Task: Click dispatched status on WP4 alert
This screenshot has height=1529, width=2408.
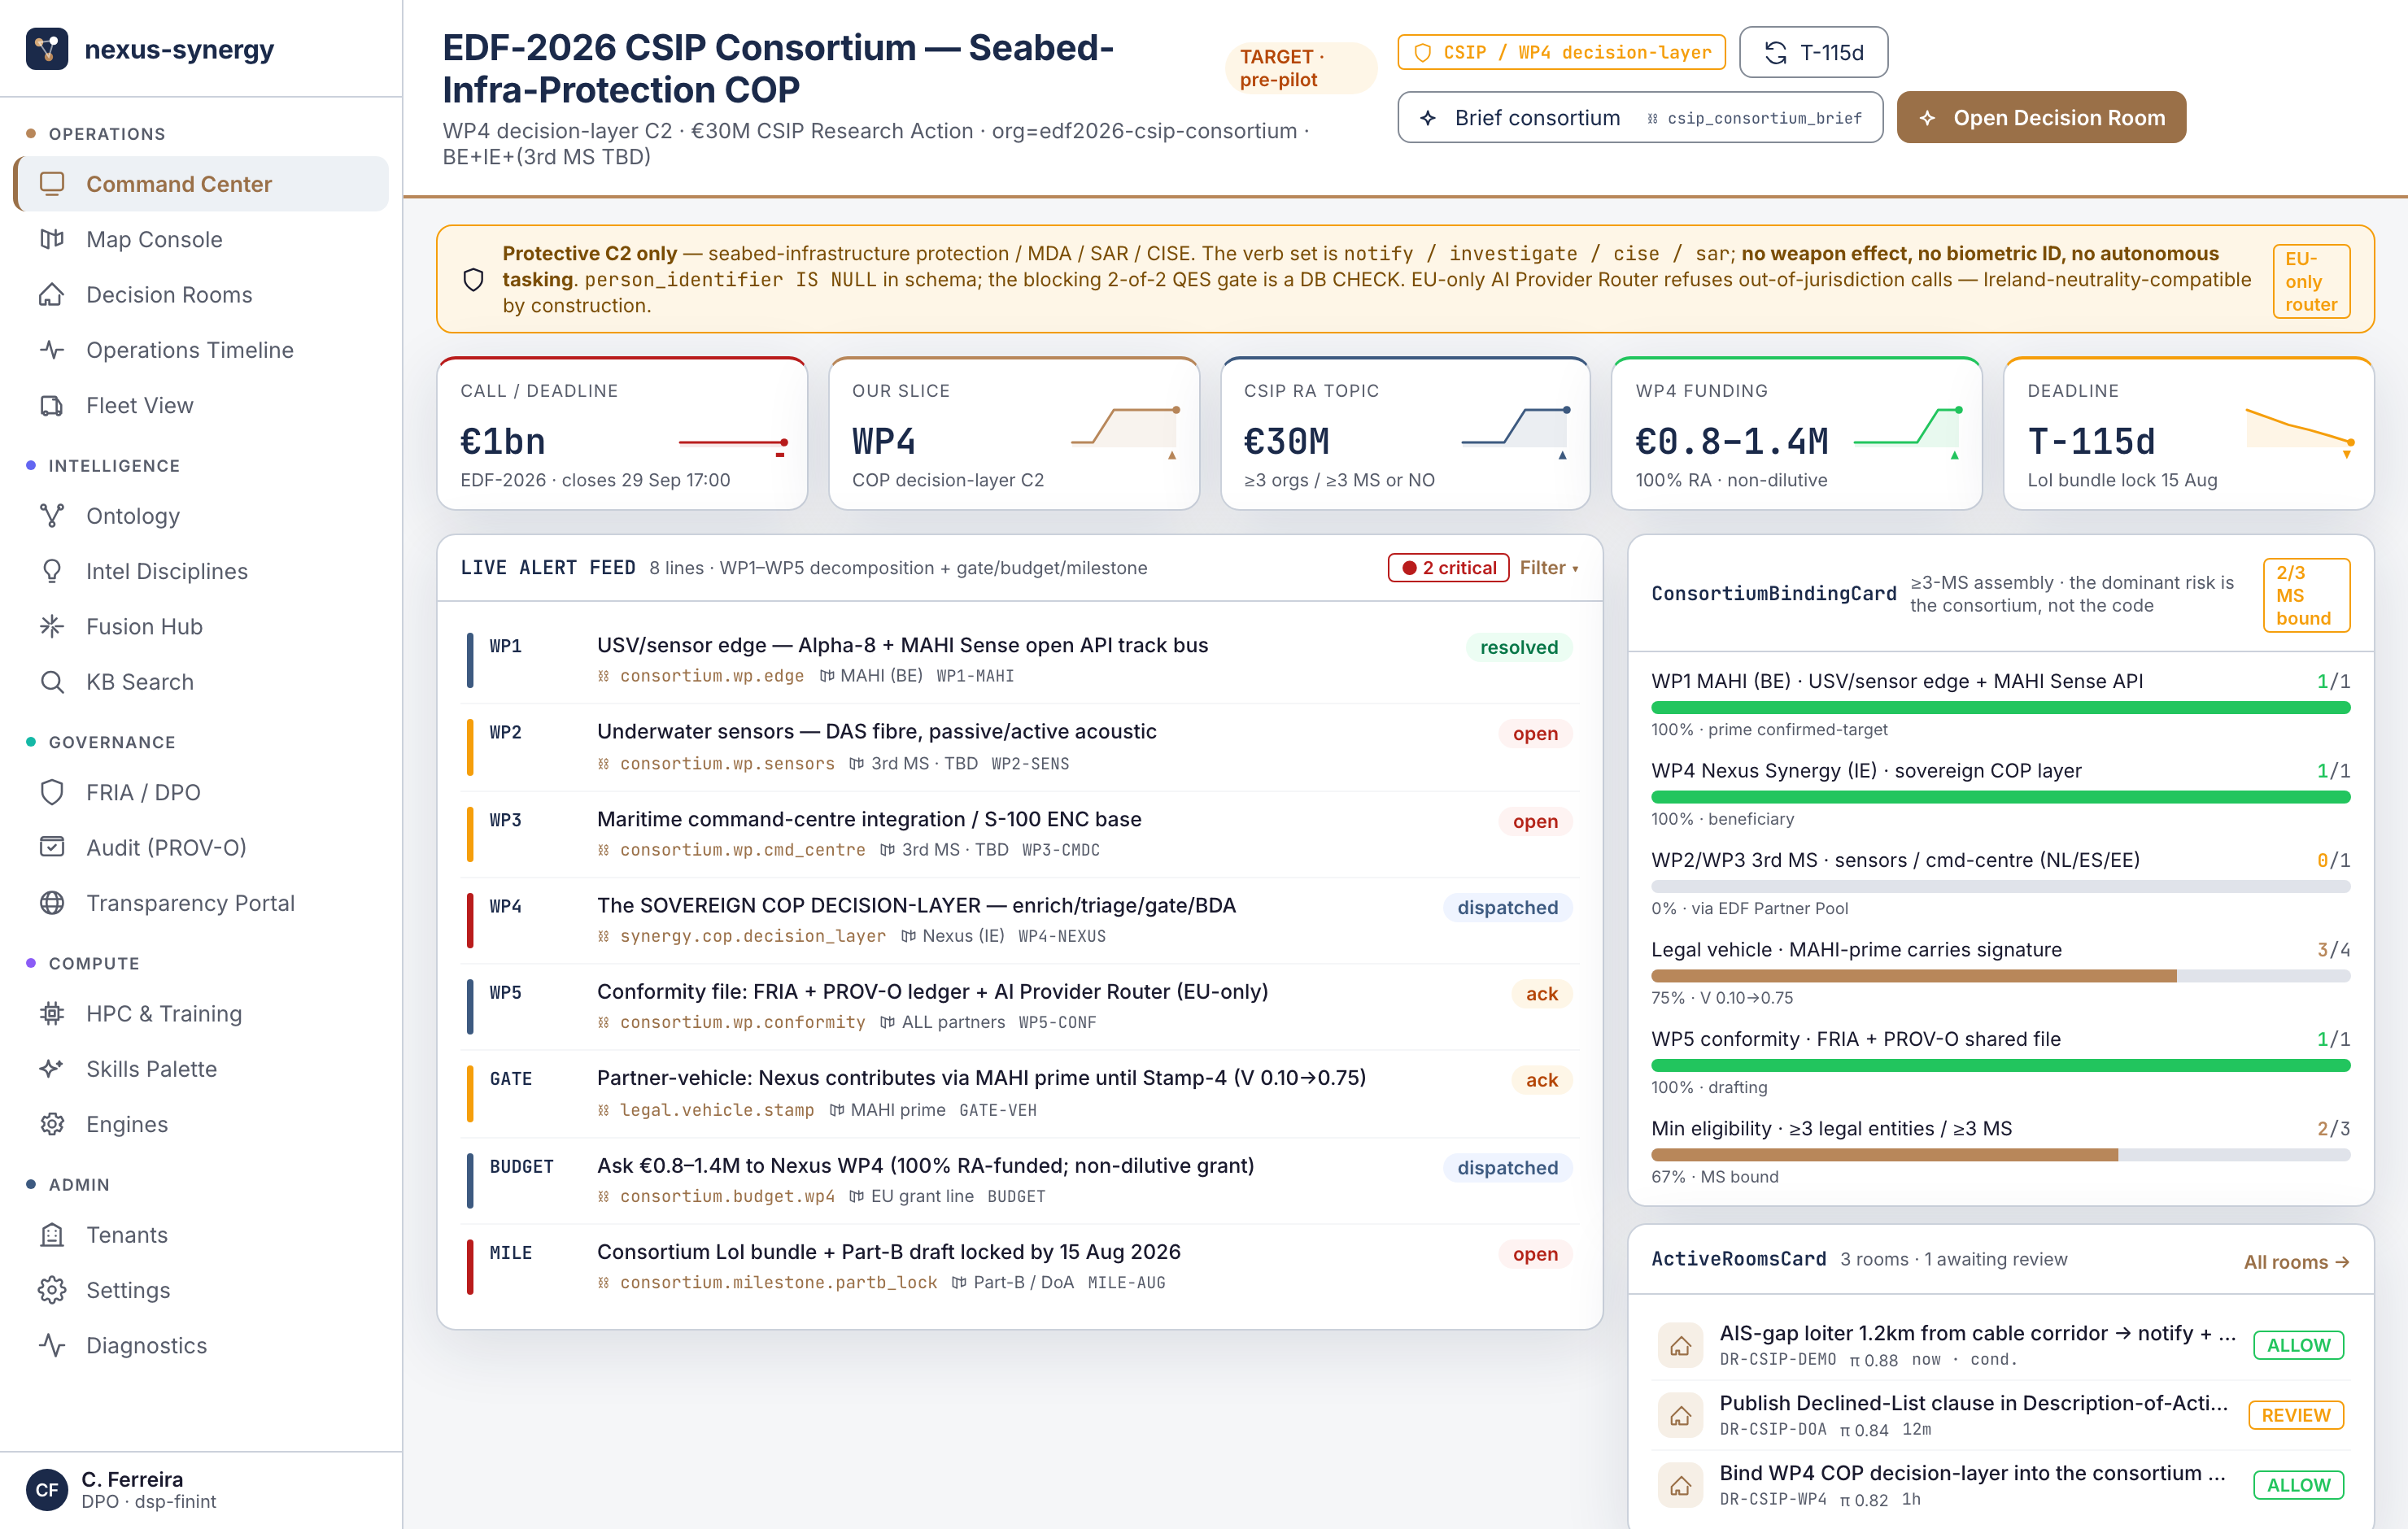Action: 1507,907
